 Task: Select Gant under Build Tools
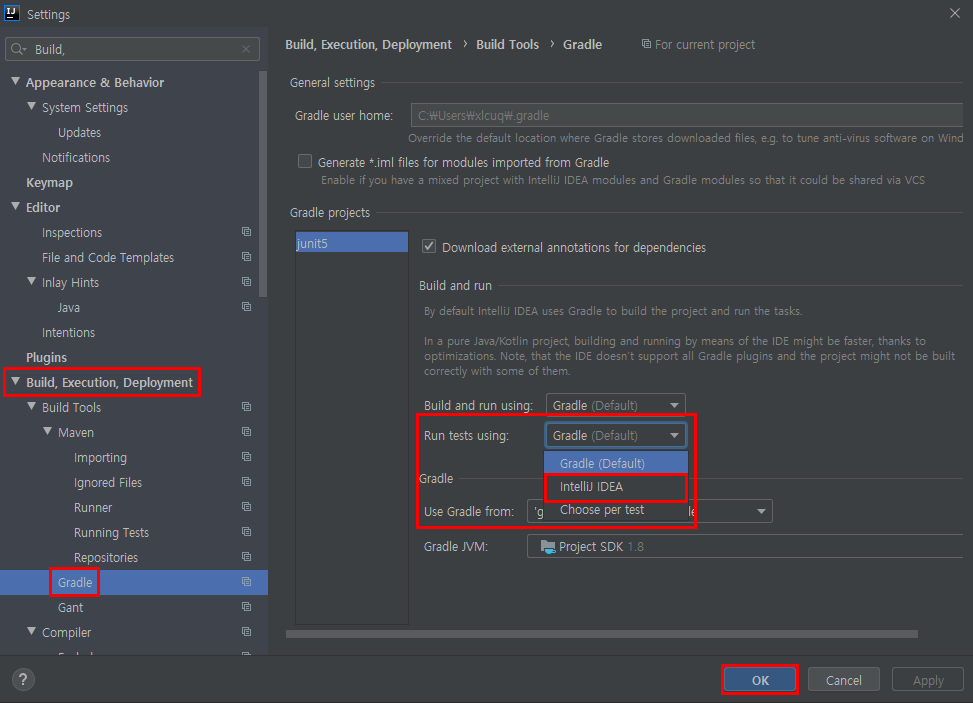[70, 607]
